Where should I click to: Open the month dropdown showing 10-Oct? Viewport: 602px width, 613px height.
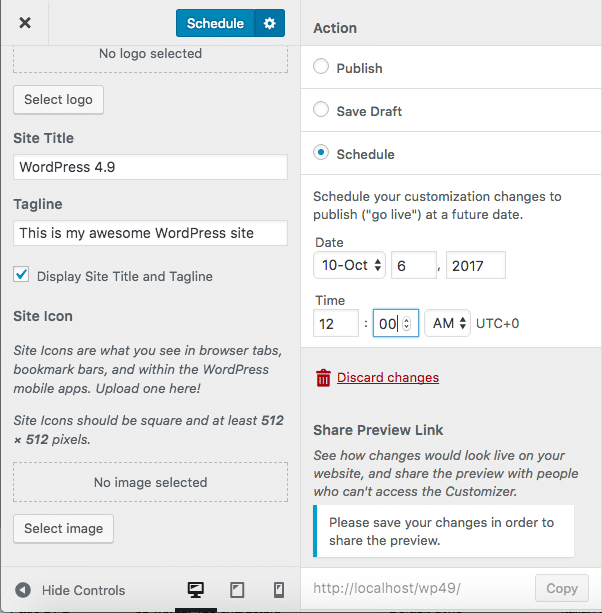(x=349, y=265)
